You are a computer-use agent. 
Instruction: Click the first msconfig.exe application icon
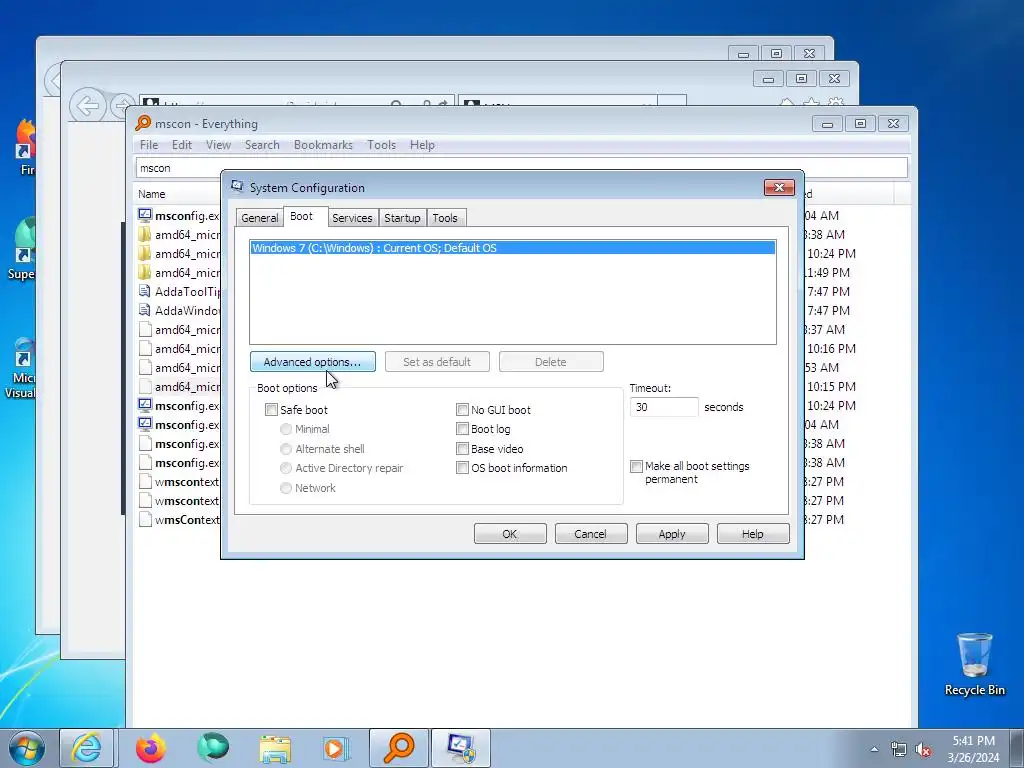pyautogui.click(x=145, y=215)
